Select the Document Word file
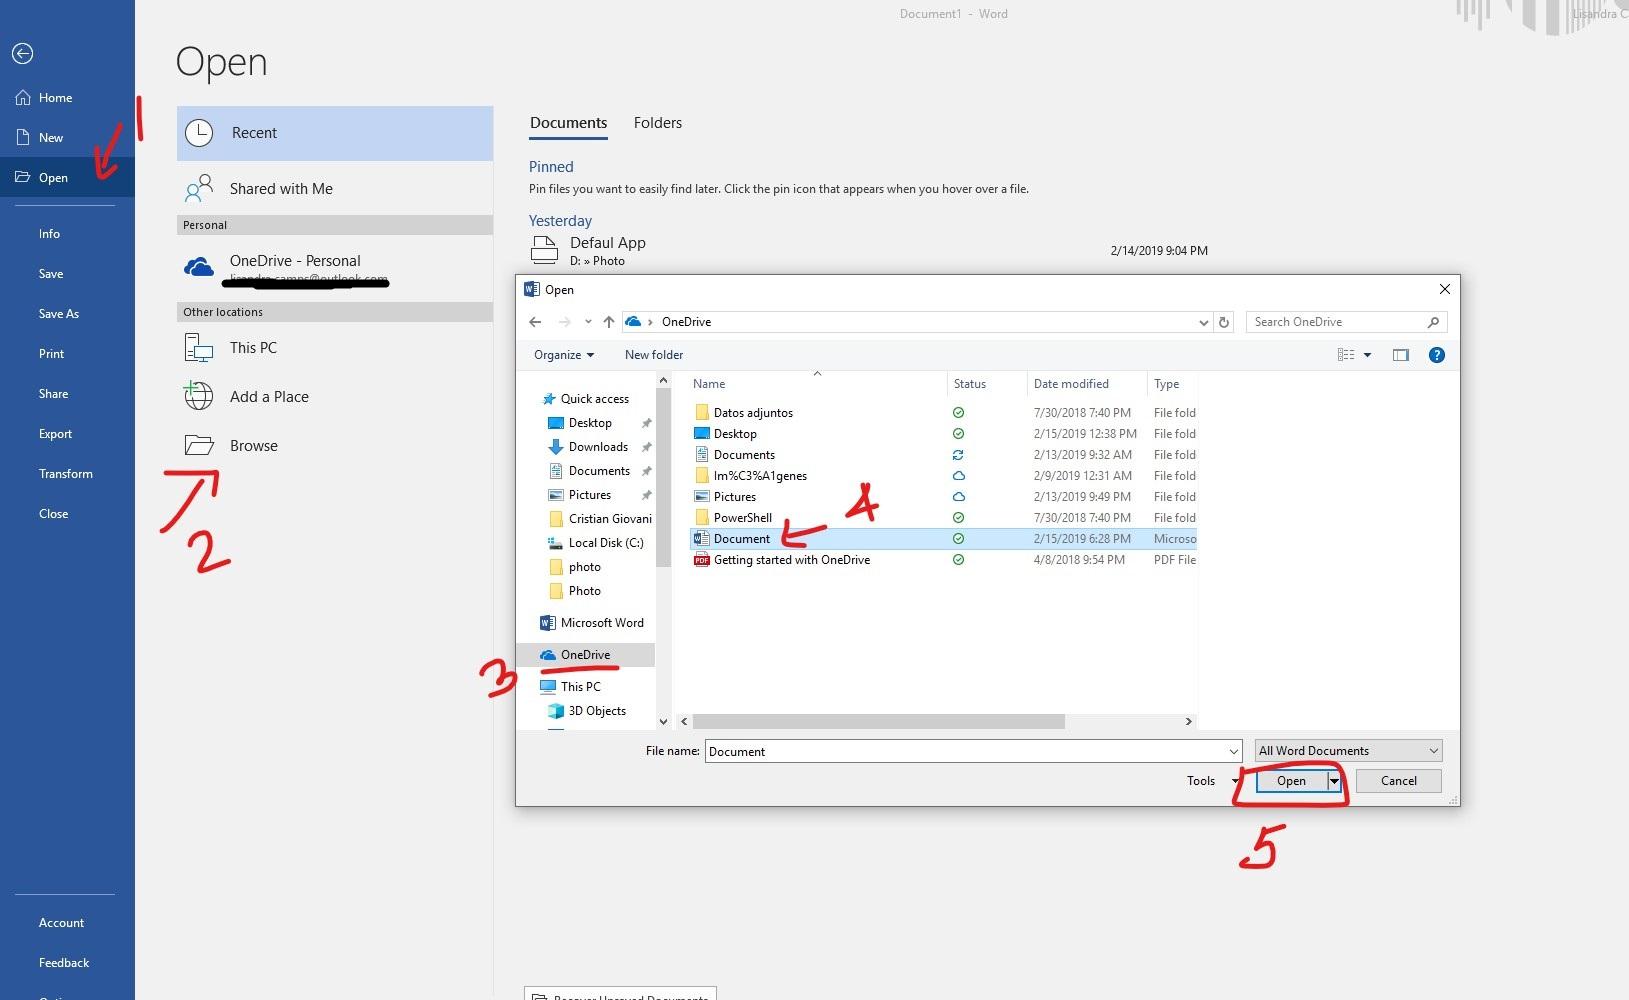This screenshot has width=1629, height=1000. click(x=742, y=539)
